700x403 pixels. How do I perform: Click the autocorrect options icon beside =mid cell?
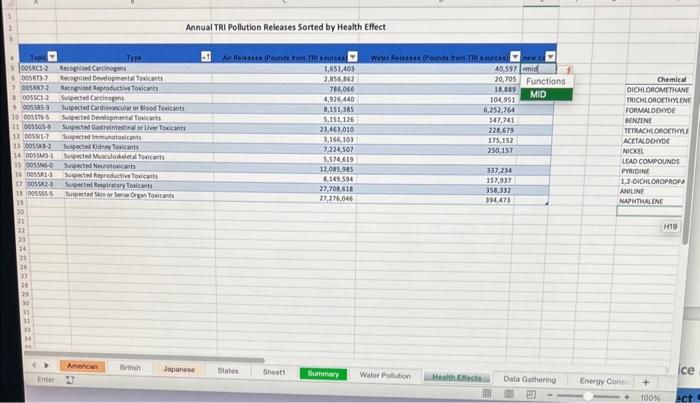point(568,70)
